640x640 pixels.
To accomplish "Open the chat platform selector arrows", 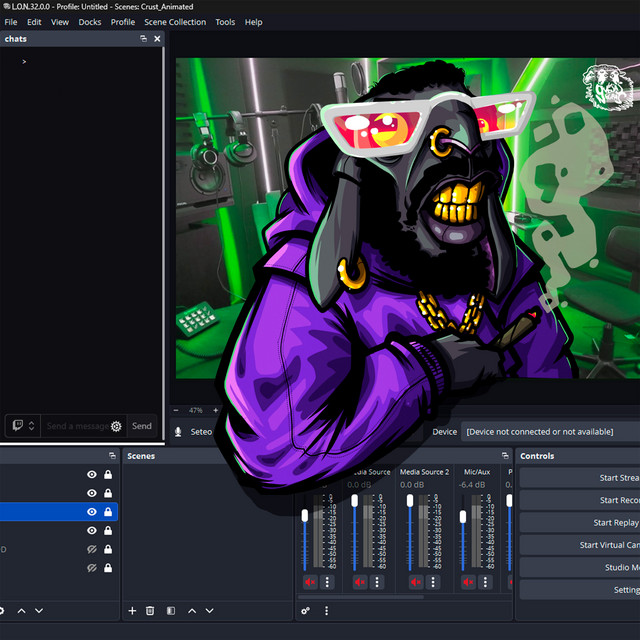I will coord(31,426).
